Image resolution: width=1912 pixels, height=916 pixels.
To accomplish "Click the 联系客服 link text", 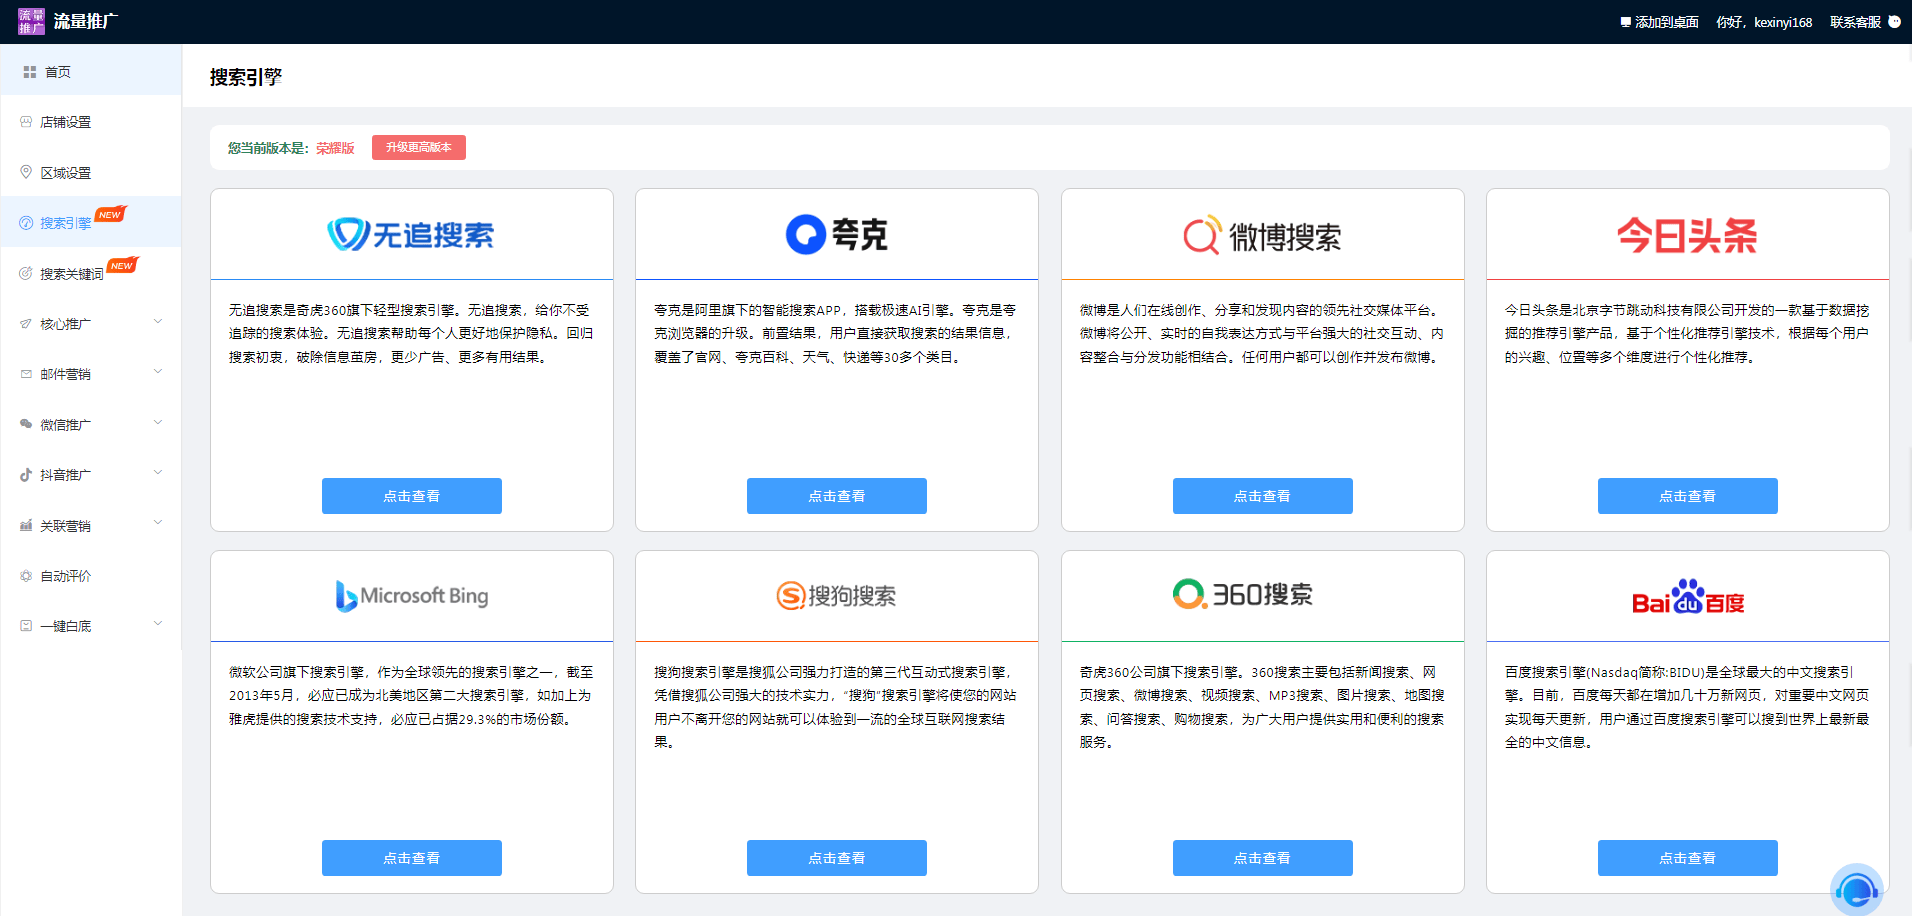I will point(1855,22).
